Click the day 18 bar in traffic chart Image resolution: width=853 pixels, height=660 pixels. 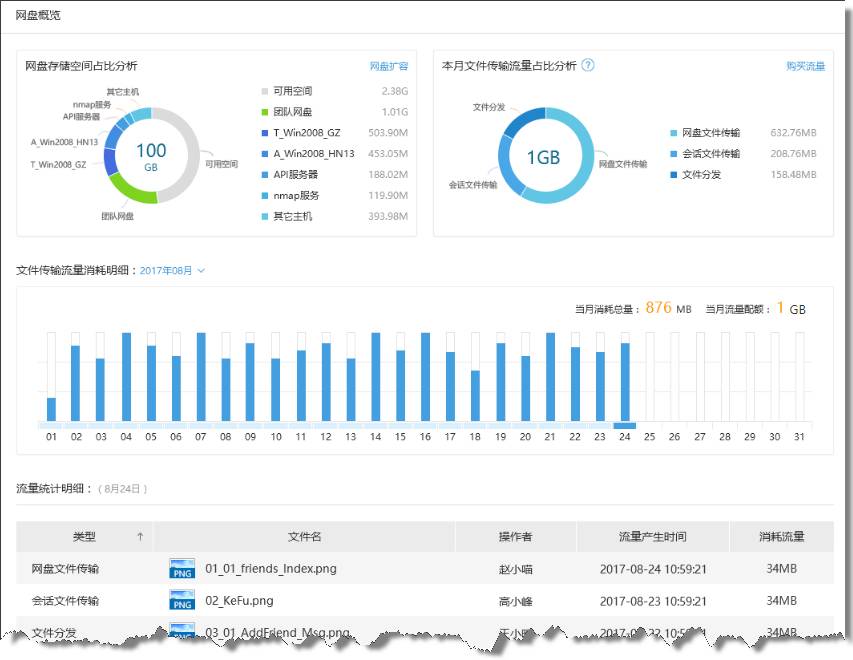click(475, 396)
